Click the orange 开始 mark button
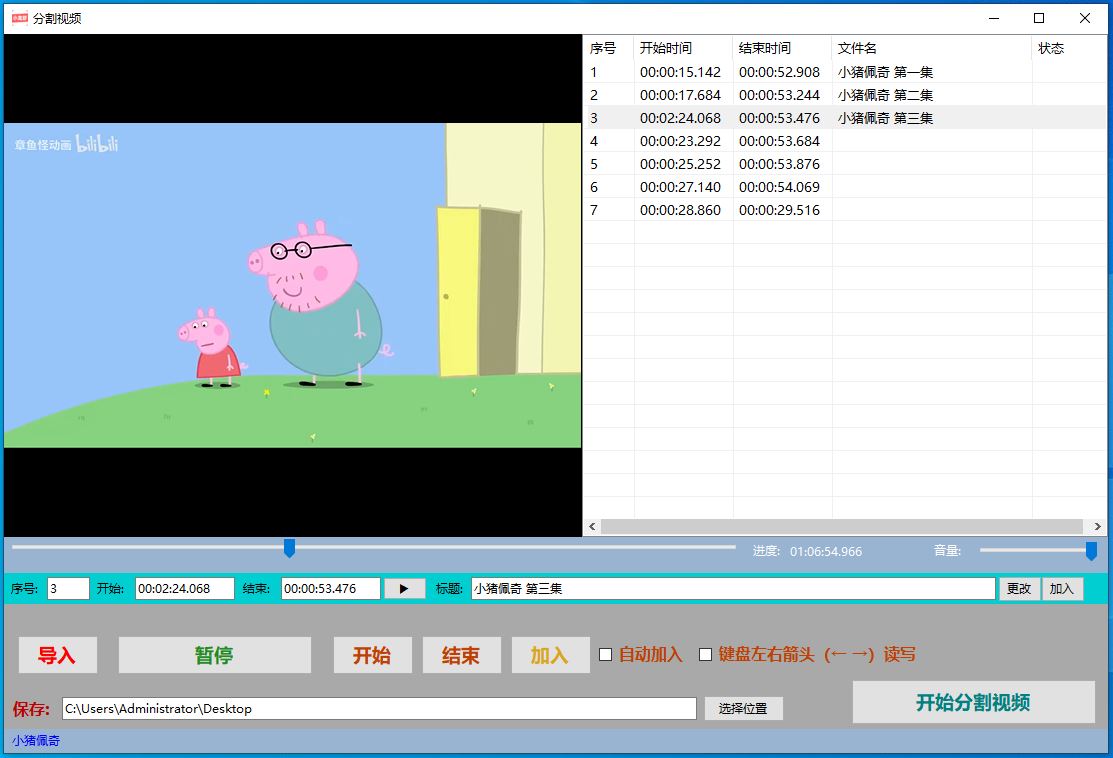Viewport: 1113px width, 758px height. (x=371, y=655)
